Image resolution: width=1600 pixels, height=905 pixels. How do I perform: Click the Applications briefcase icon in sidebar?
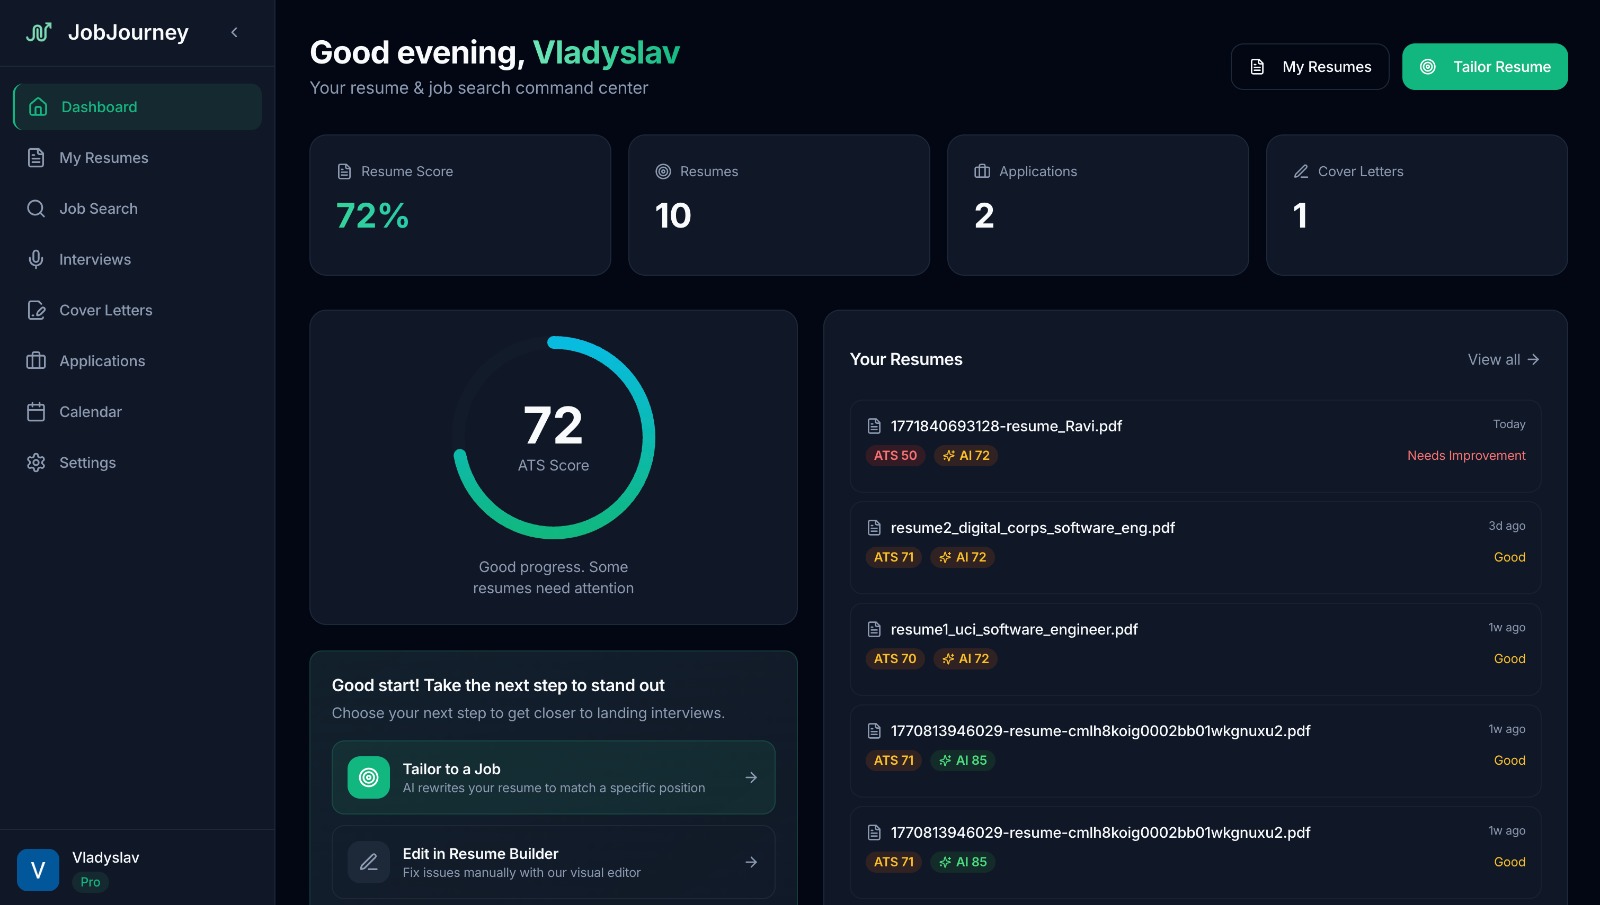36,361
